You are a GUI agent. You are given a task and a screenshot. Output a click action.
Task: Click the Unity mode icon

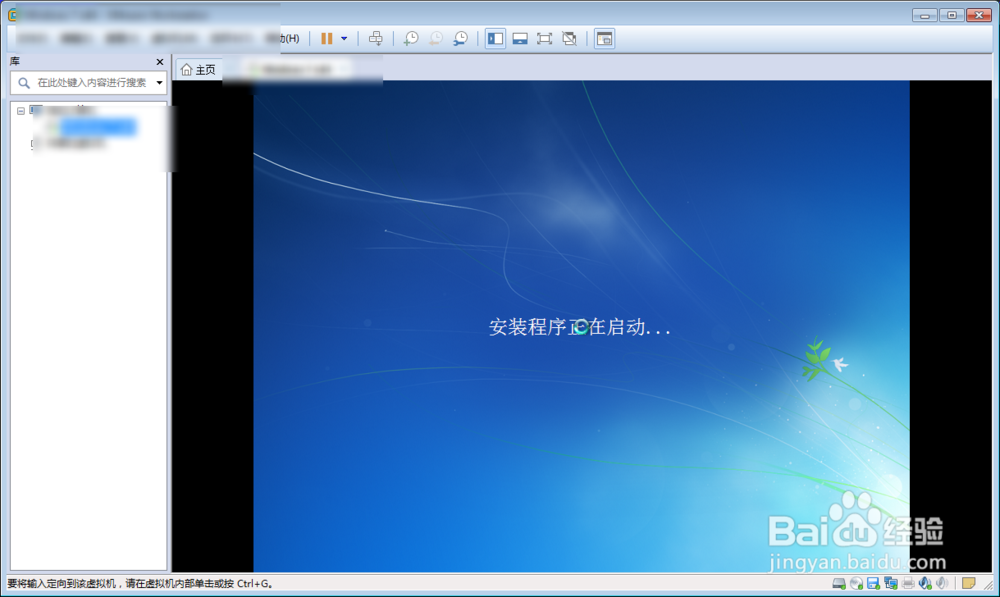click(569, 39)
